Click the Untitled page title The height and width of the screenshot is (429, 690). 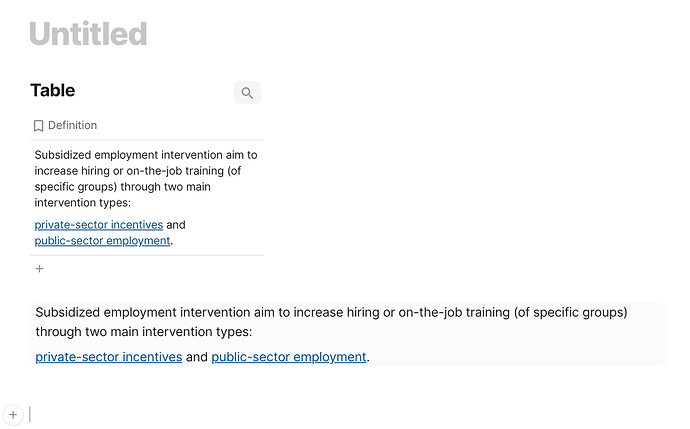tap(88, 34)
